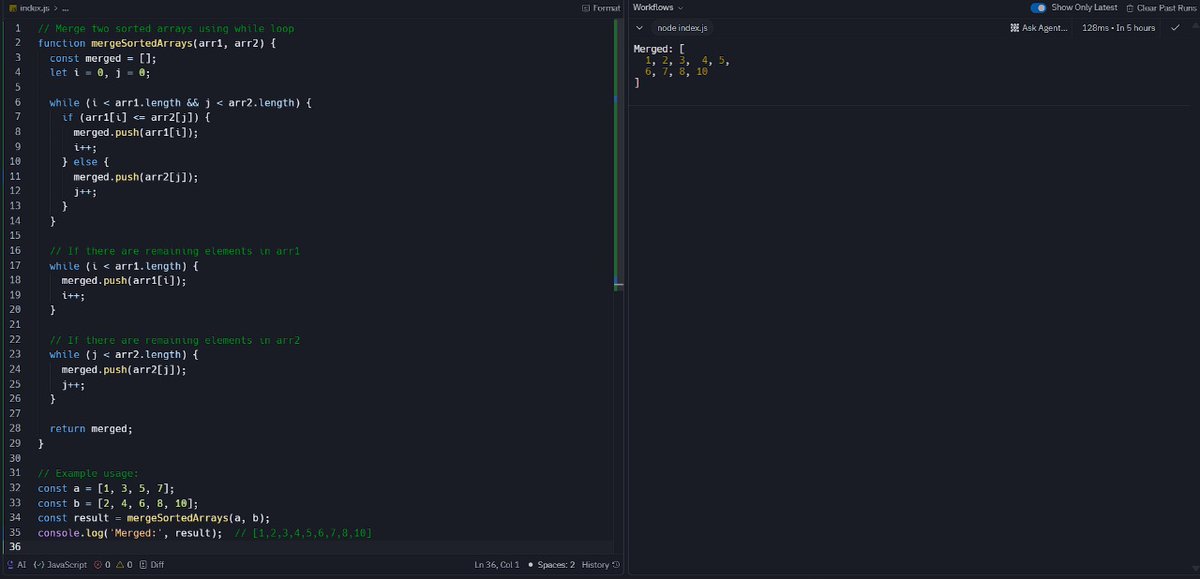
Task: Click the 'Merge two sorted arrays' comment
Action: (x=165, y=28)
